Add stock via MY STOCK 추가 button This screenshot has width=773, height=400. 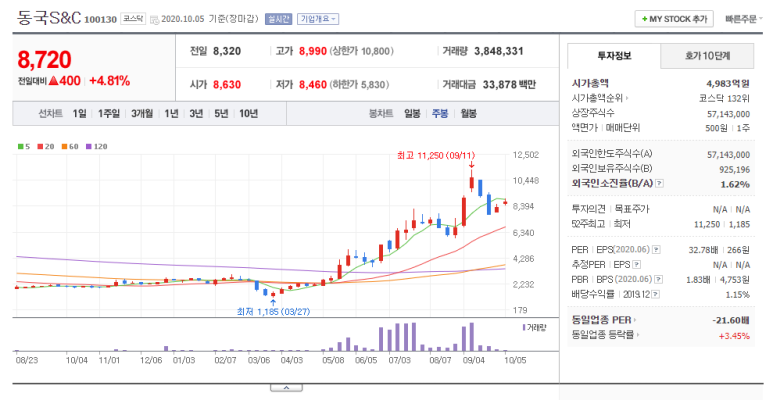coord(674,19)
